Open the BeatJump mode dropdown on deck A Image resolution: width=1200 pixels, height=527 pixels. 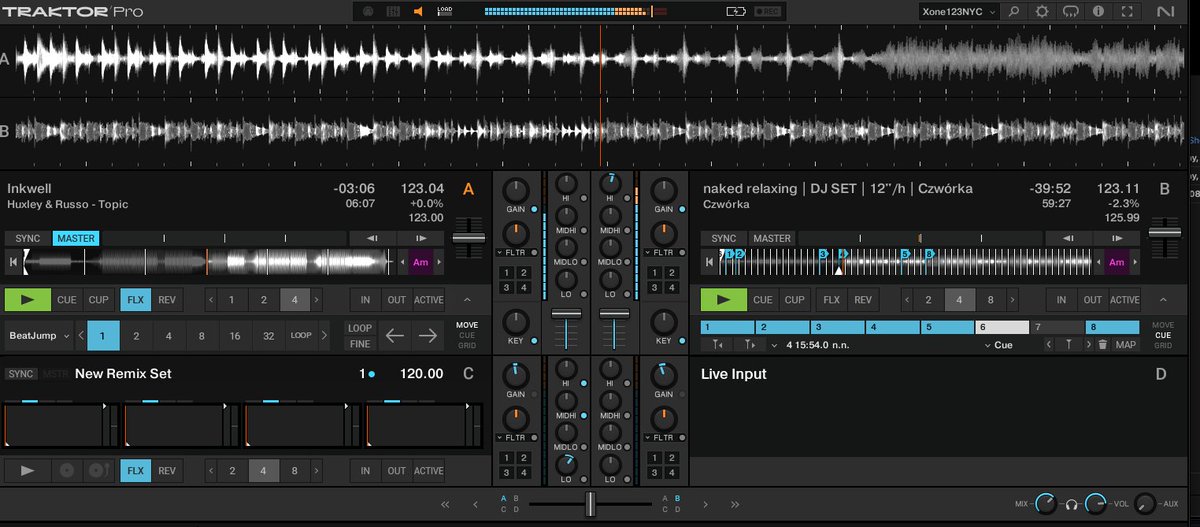(x=38, y=335)
